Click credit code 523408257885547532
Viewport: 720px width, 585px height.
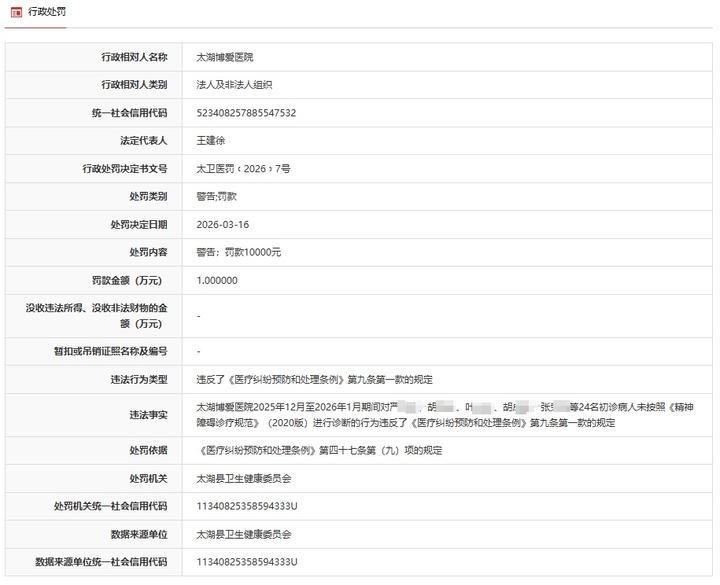[246, 113]
